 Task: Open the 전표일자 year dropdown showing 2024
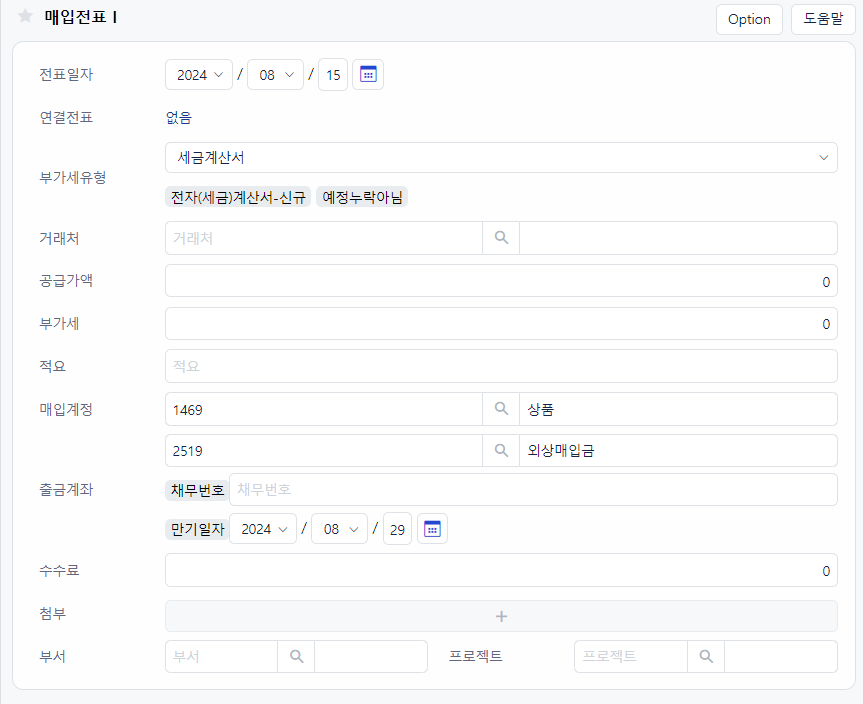199,74
